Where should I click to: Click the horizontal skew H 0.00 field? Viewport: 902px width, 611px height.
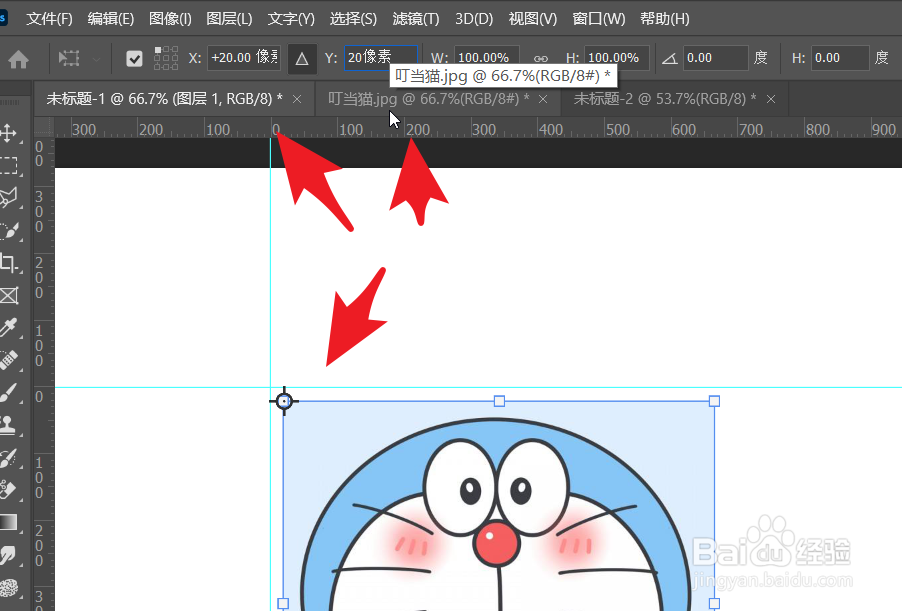(x=840, y=58)
